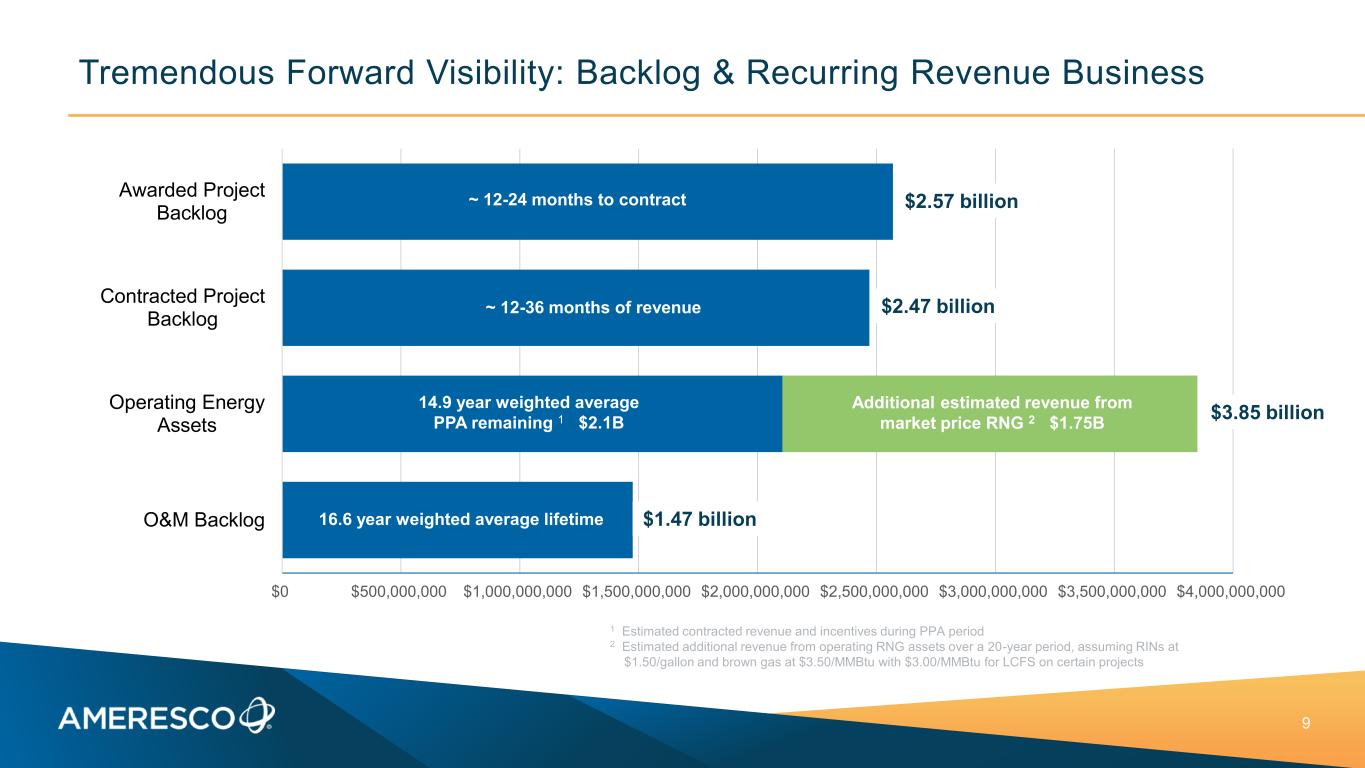Click the blue PPA remaining $2.1B segment

tap(532, 413)
